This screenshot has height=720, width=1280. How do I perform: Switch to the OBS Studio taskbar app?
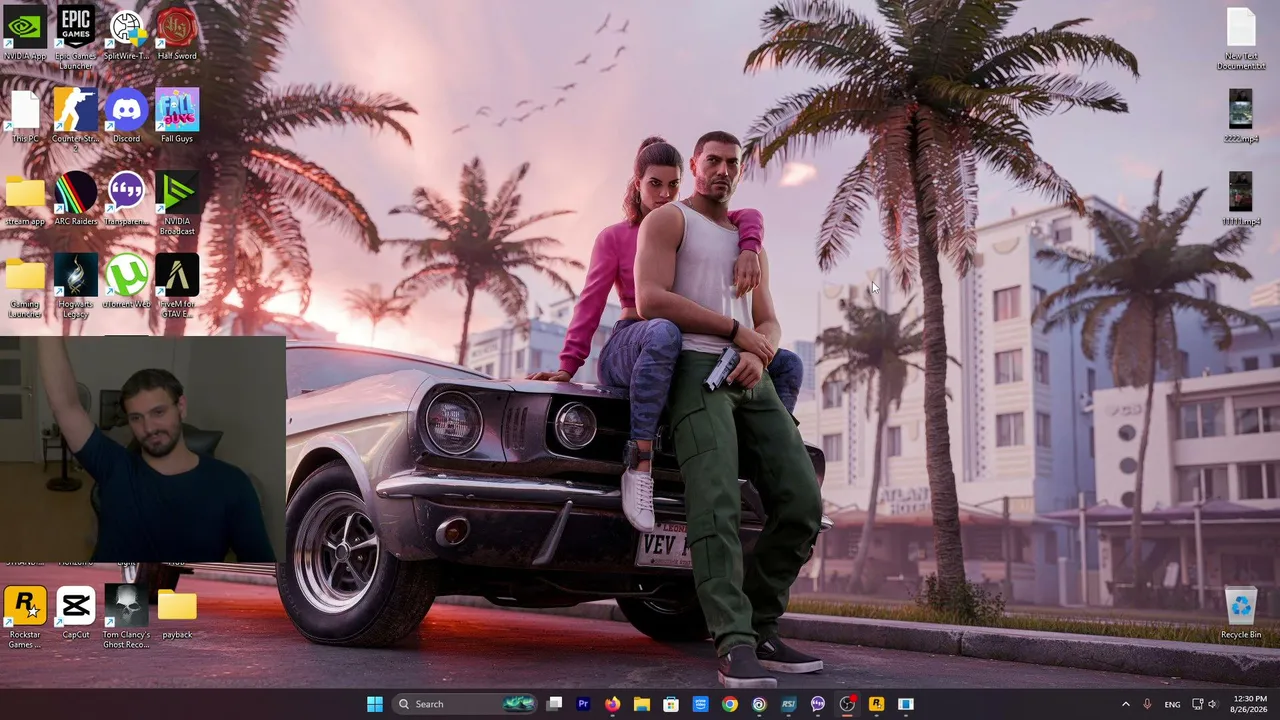tap(847, 704)
